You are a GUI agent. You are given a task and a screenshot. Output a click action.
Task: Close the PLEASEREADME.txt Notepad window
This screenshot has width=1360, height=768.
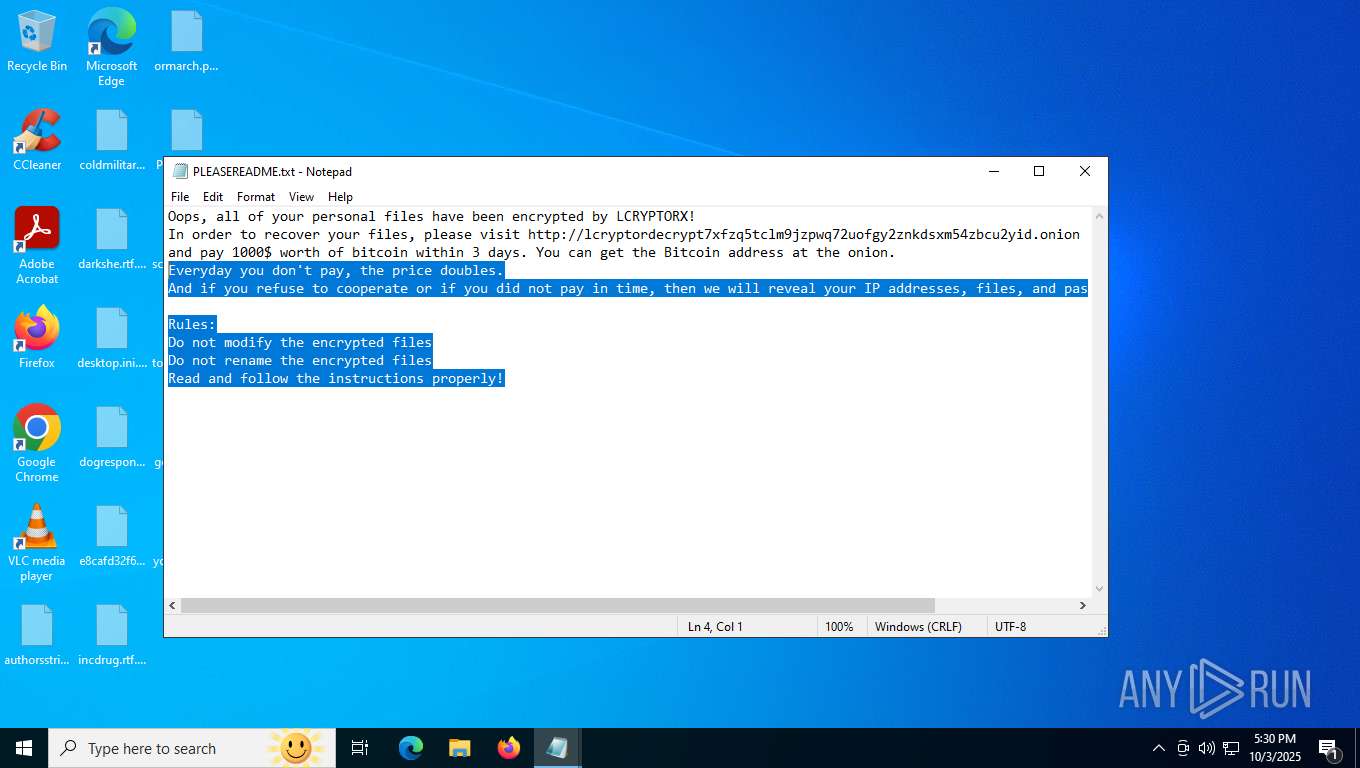coord(1085,171)
